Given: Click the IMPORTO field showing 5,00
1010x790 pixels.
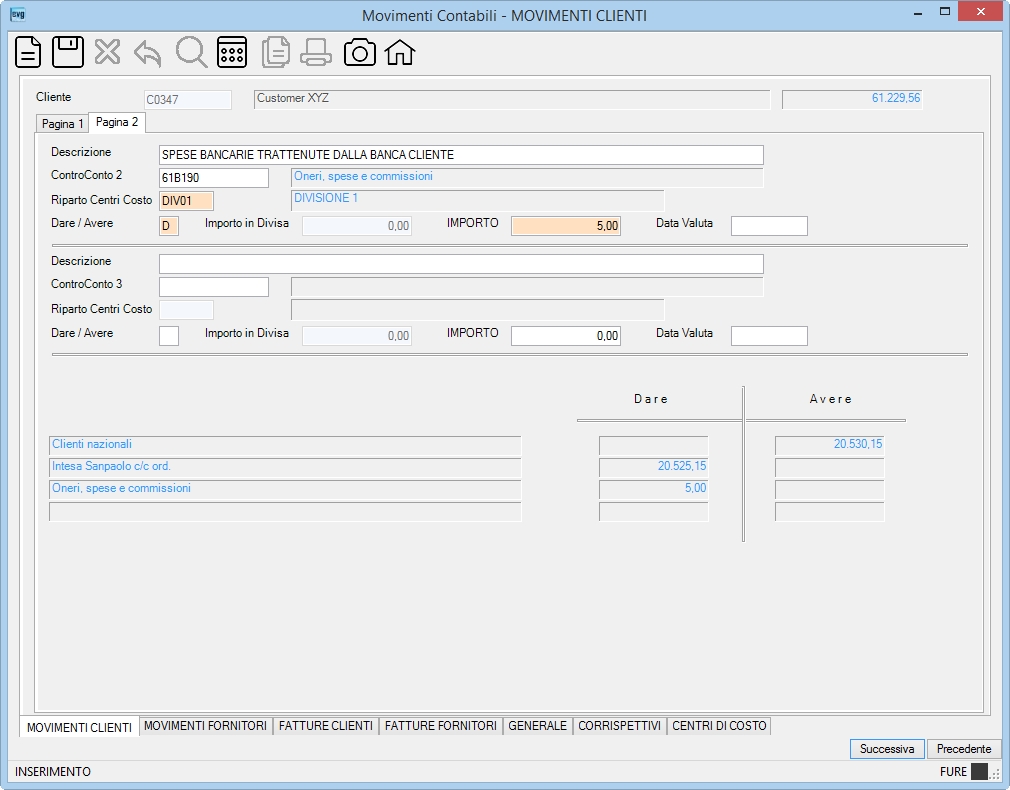Looking at the screenshot, I should [x=566, y=226].
